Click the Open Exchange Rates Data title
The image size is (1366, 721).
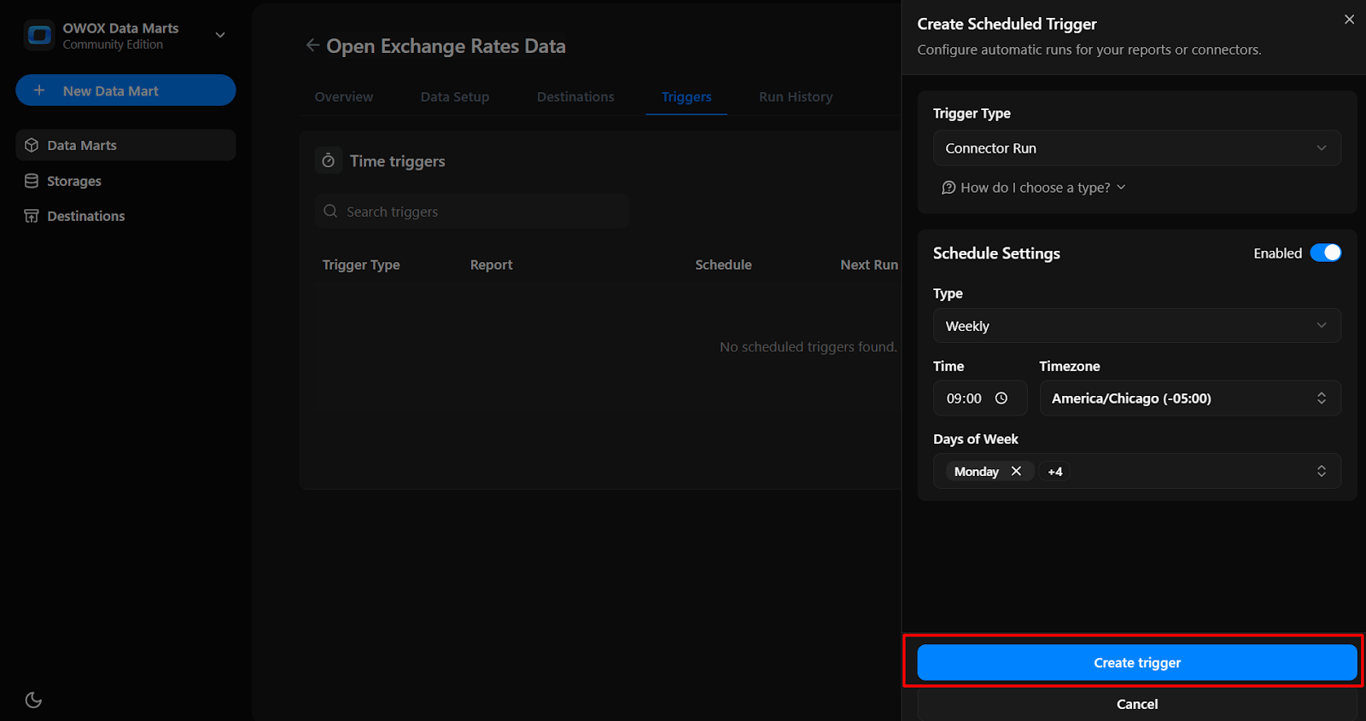pos(446,46)
